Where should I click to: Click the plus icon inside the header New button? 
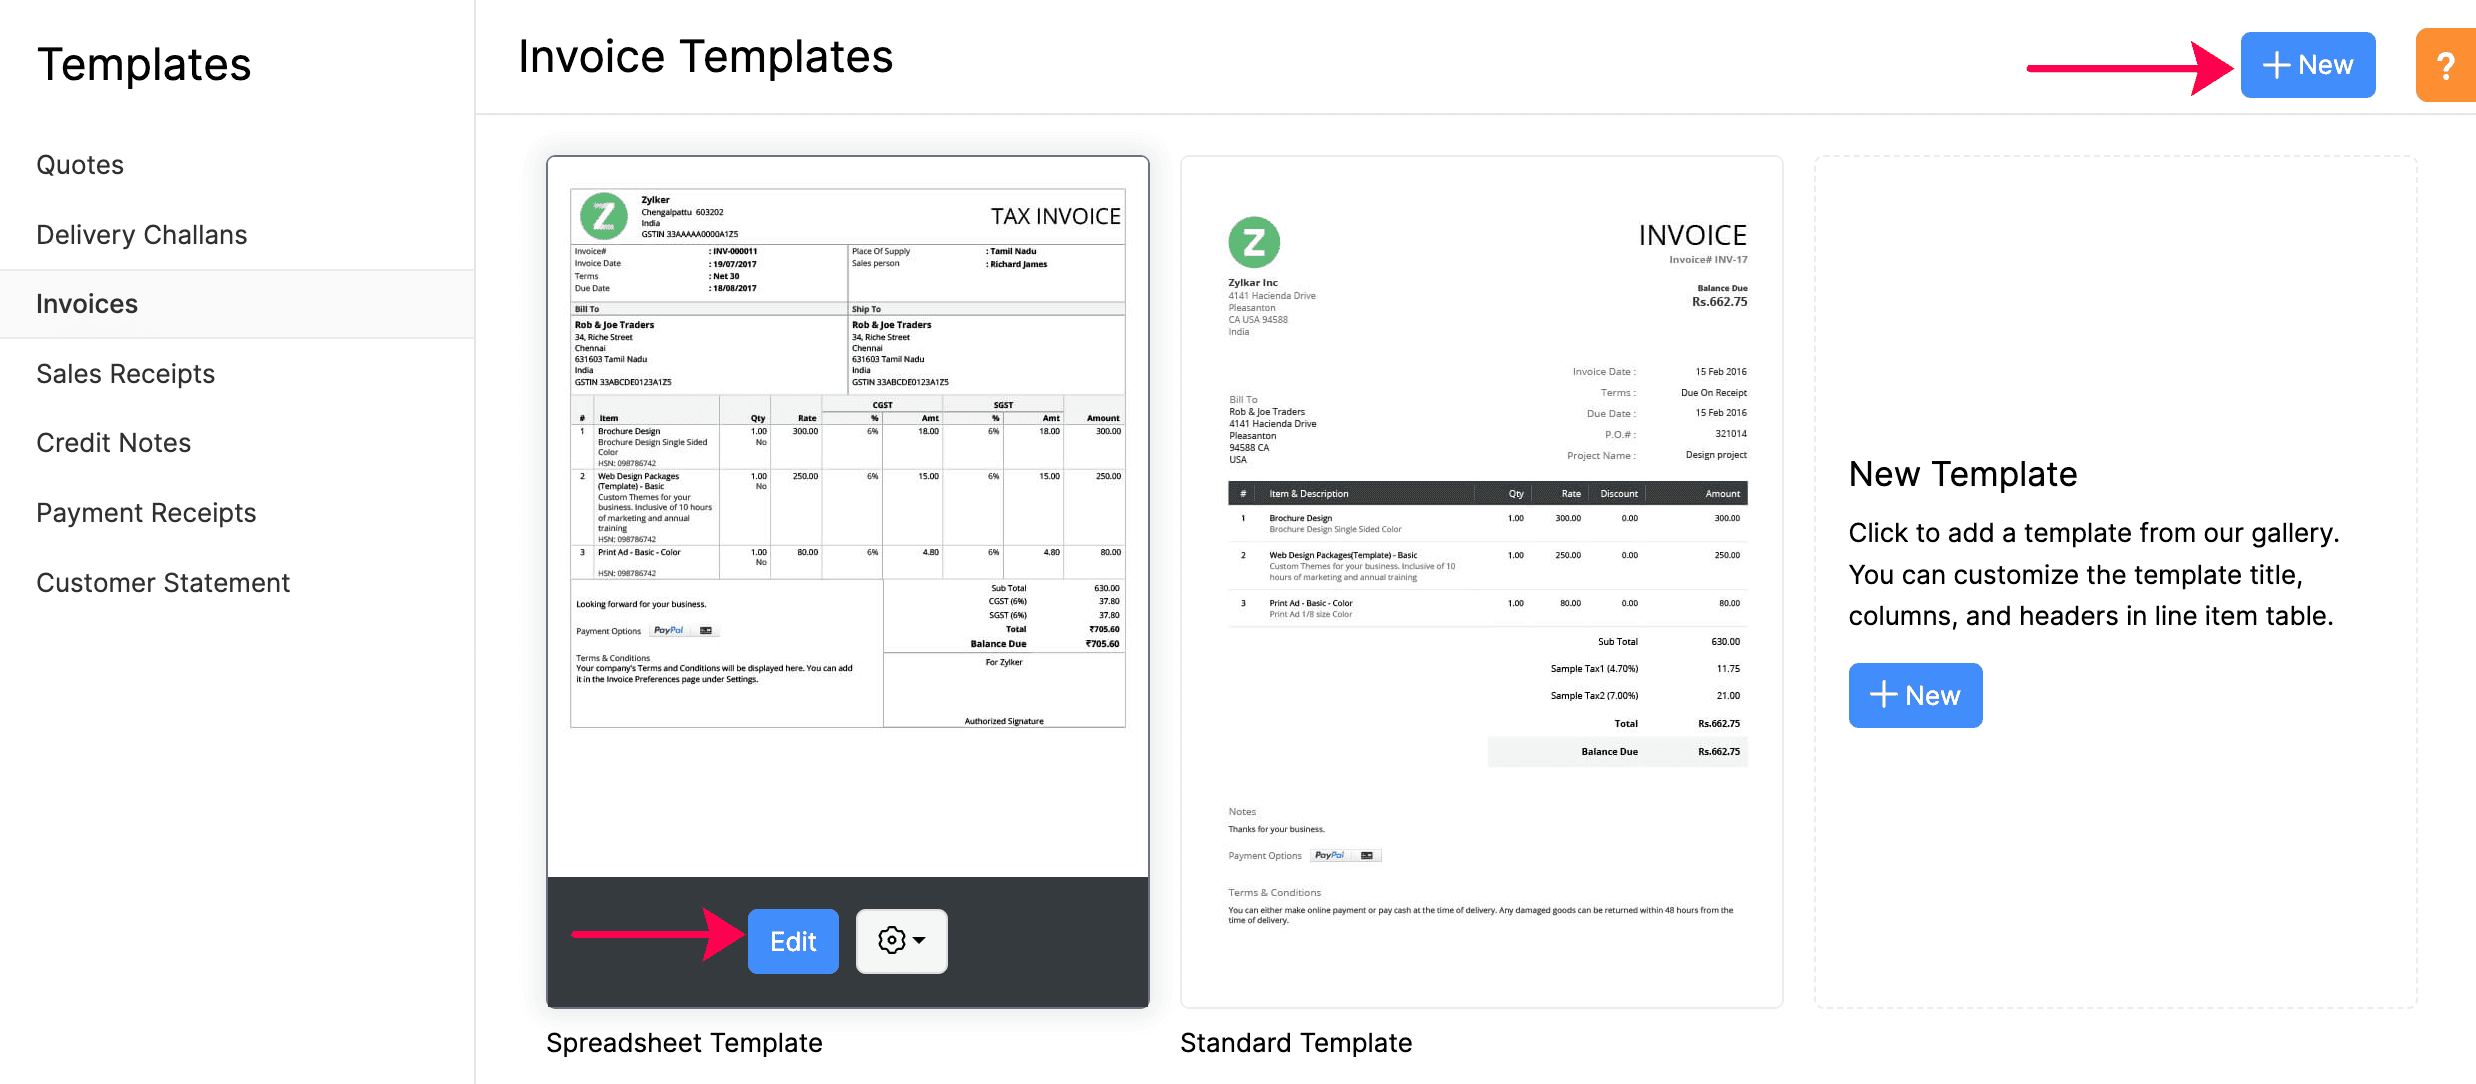pyautogui.click(x=2277, y=64)
